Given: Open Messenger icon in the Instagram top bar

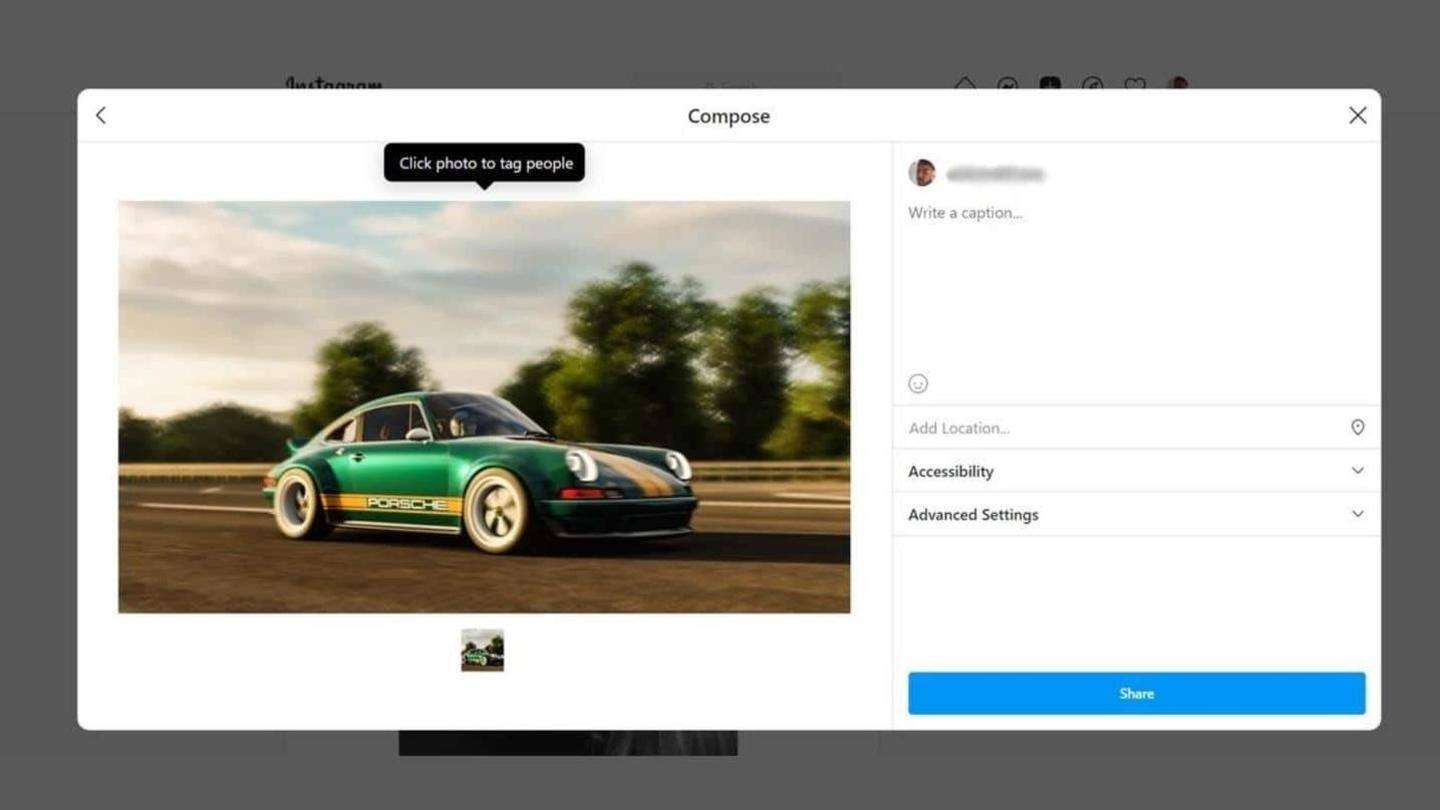Looking at the screenshot, I should (1007, 84).
